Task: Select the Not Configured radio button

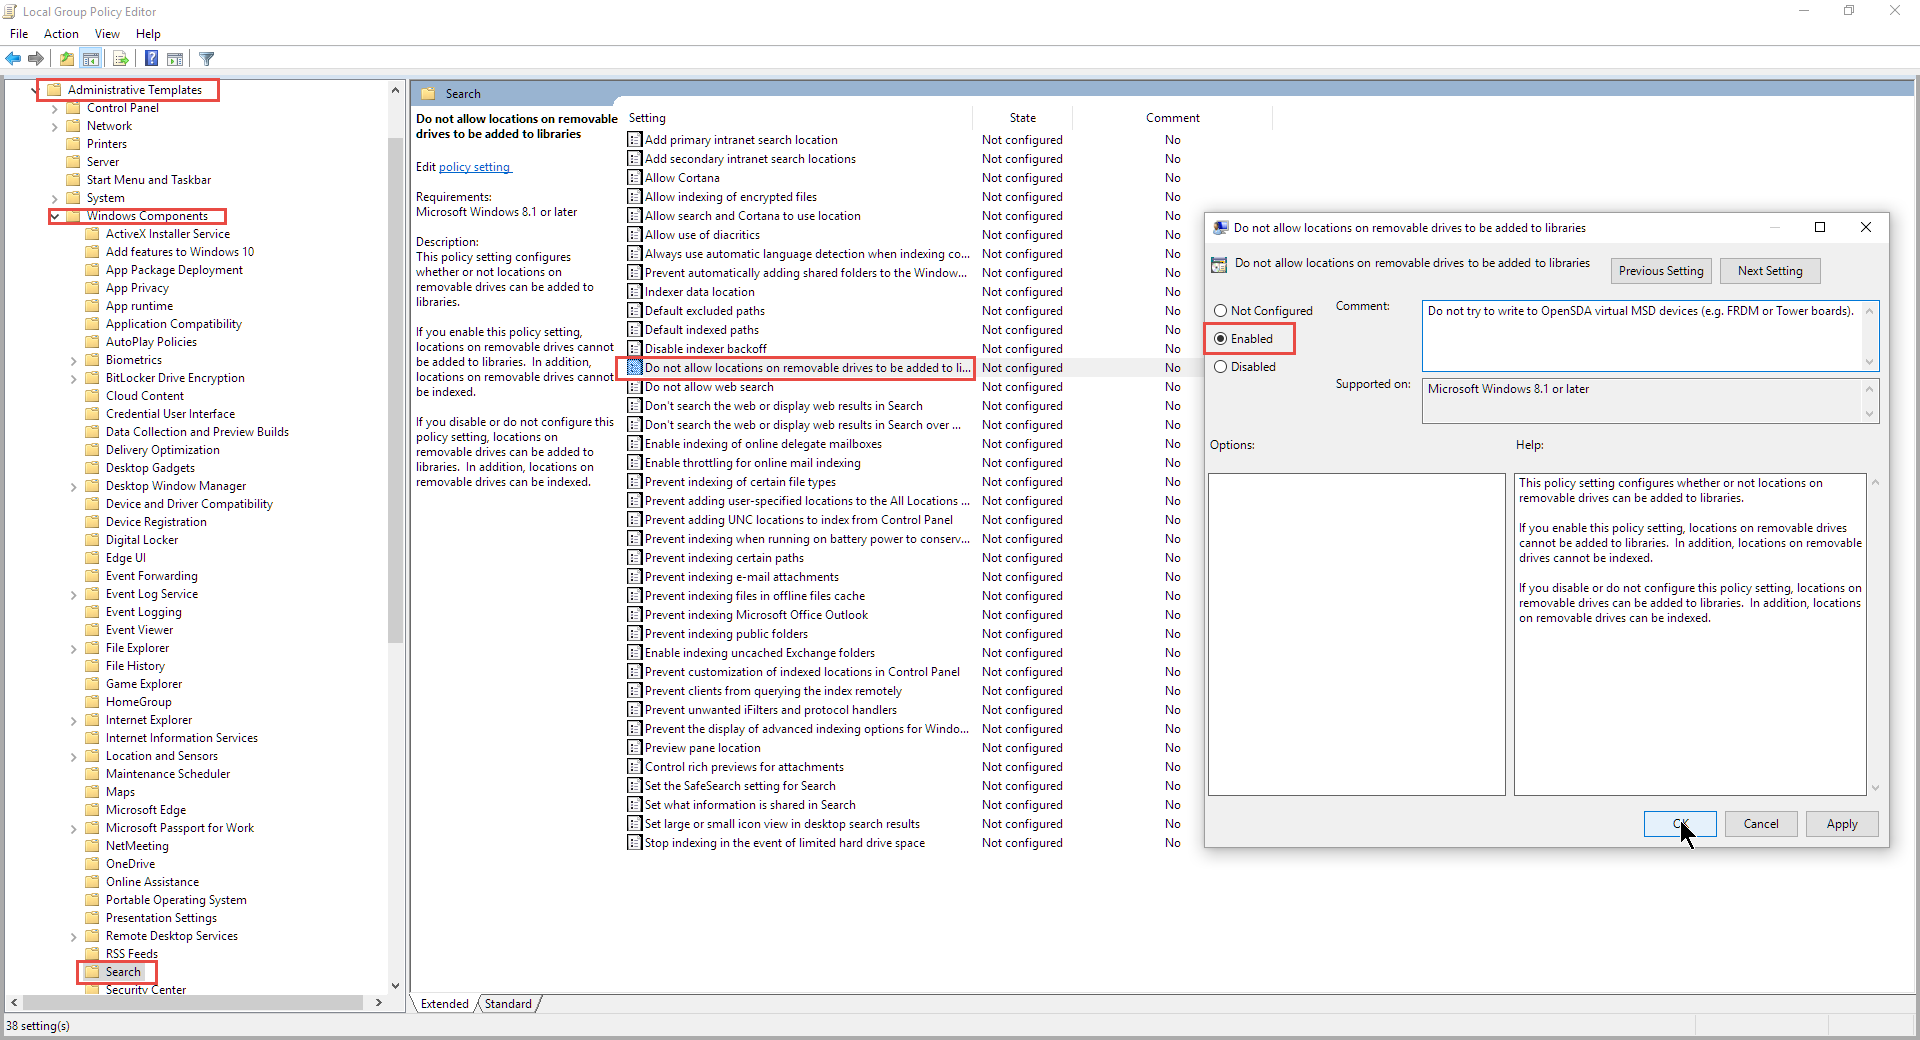Action: click(x=1220, y=311)
